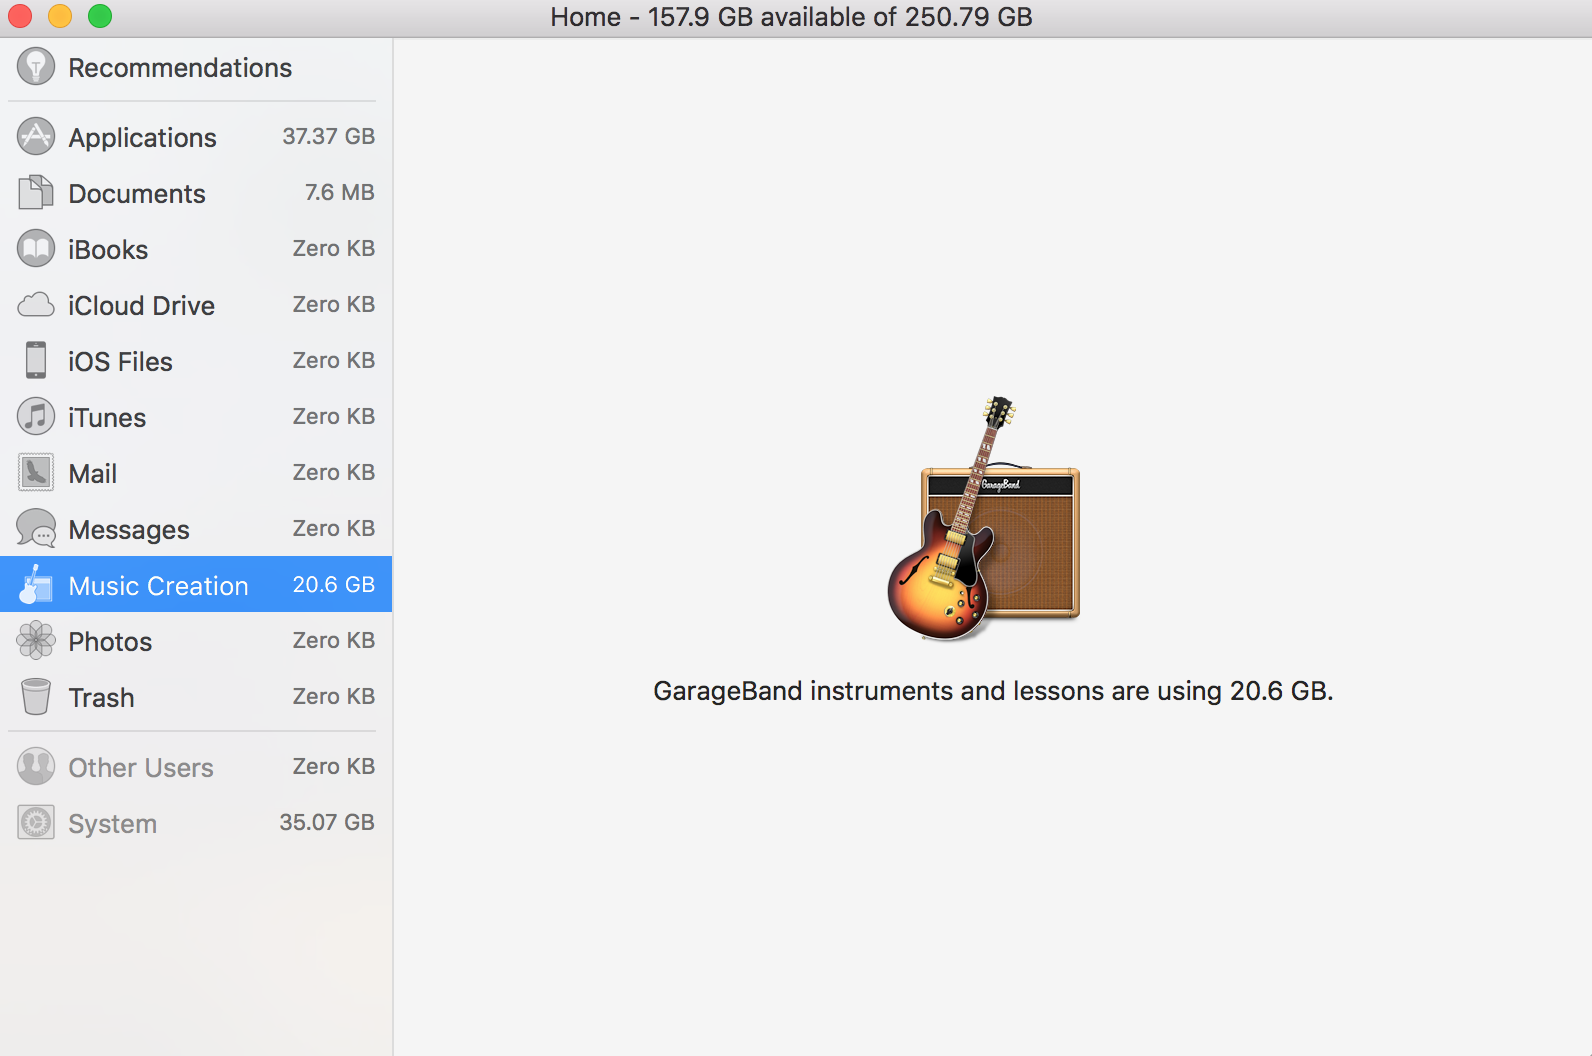Click the Zero KB size beside iOS Files
The image size is (1592, 1056).
pyautogui.click(x=333, y=360)
